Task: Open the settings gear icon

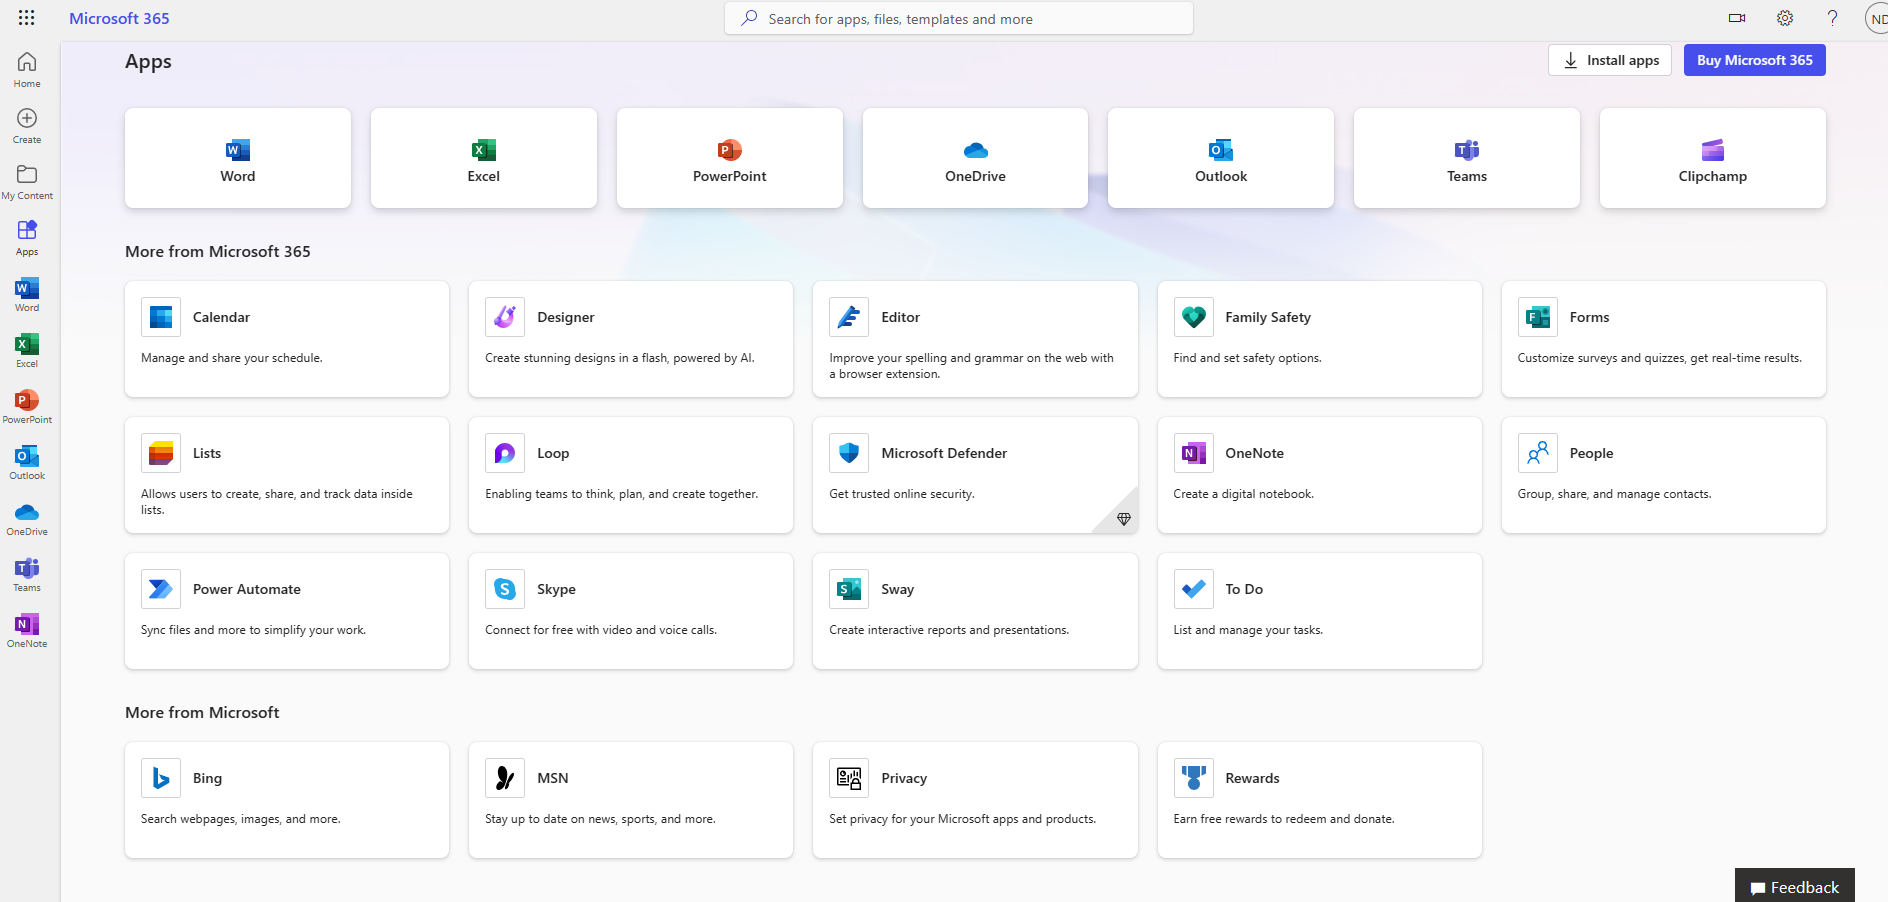Action: coord(1785,18)
